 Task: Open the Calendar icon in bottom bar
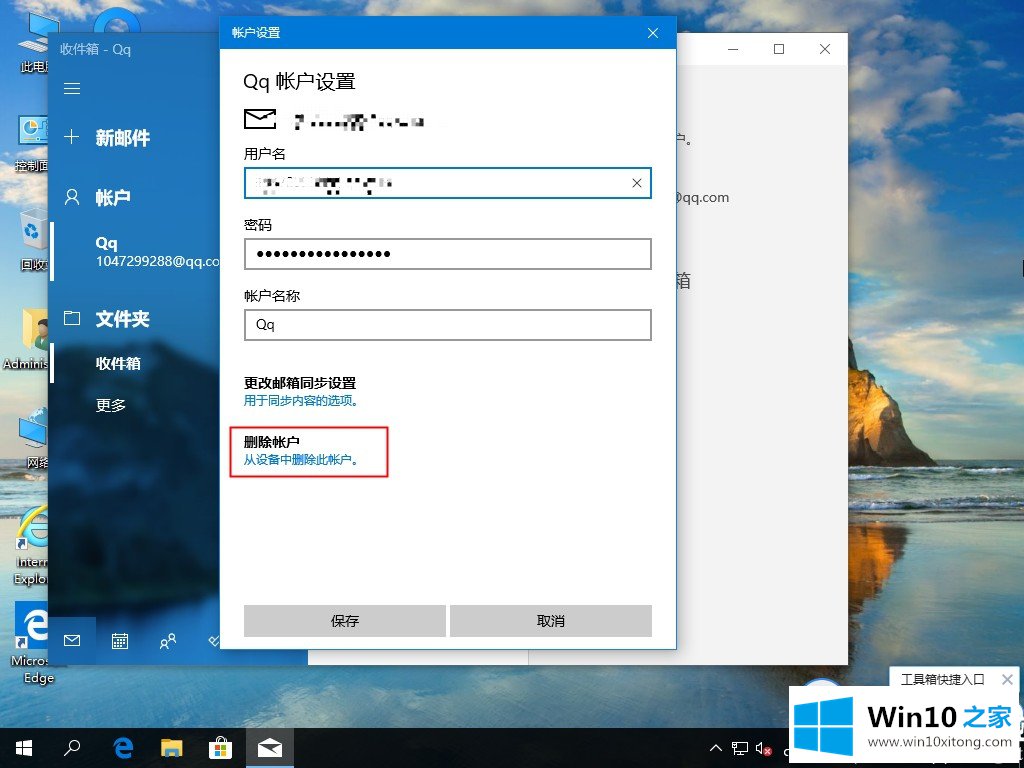(x=120, y=641)
